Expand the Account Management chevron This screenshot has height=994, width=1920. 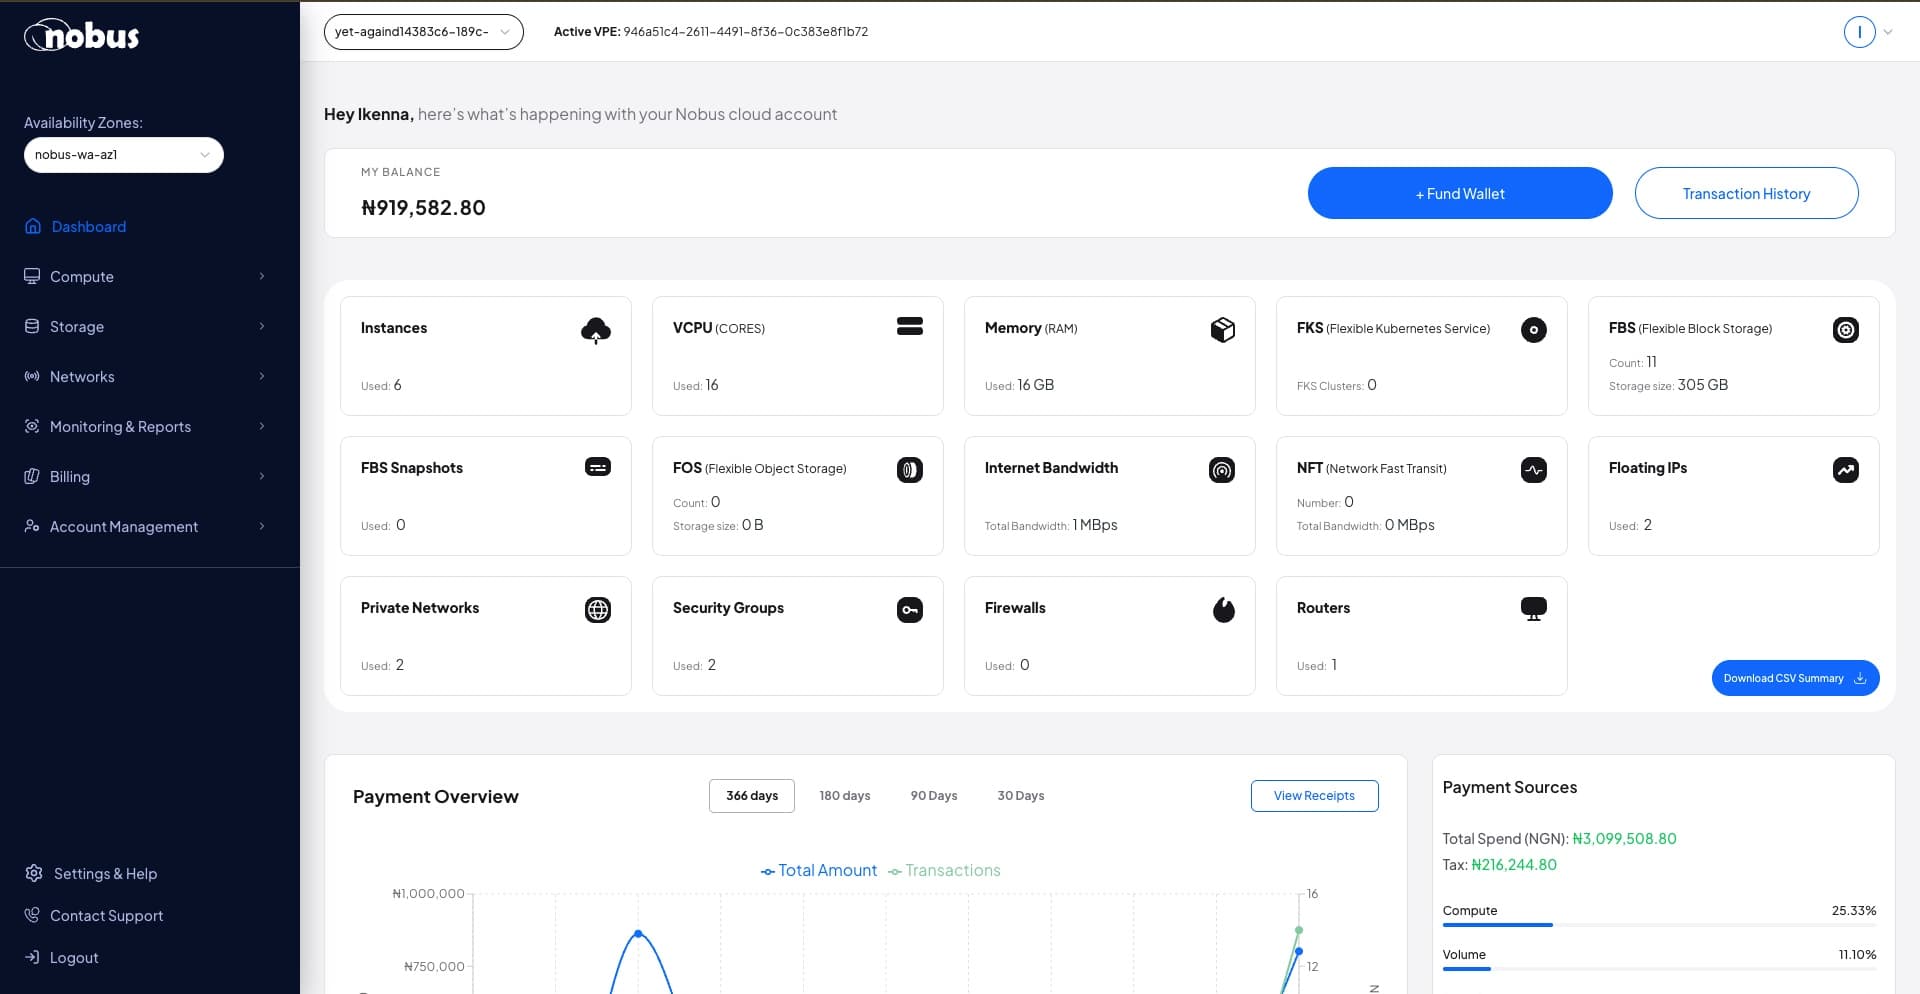pos(262,526)
